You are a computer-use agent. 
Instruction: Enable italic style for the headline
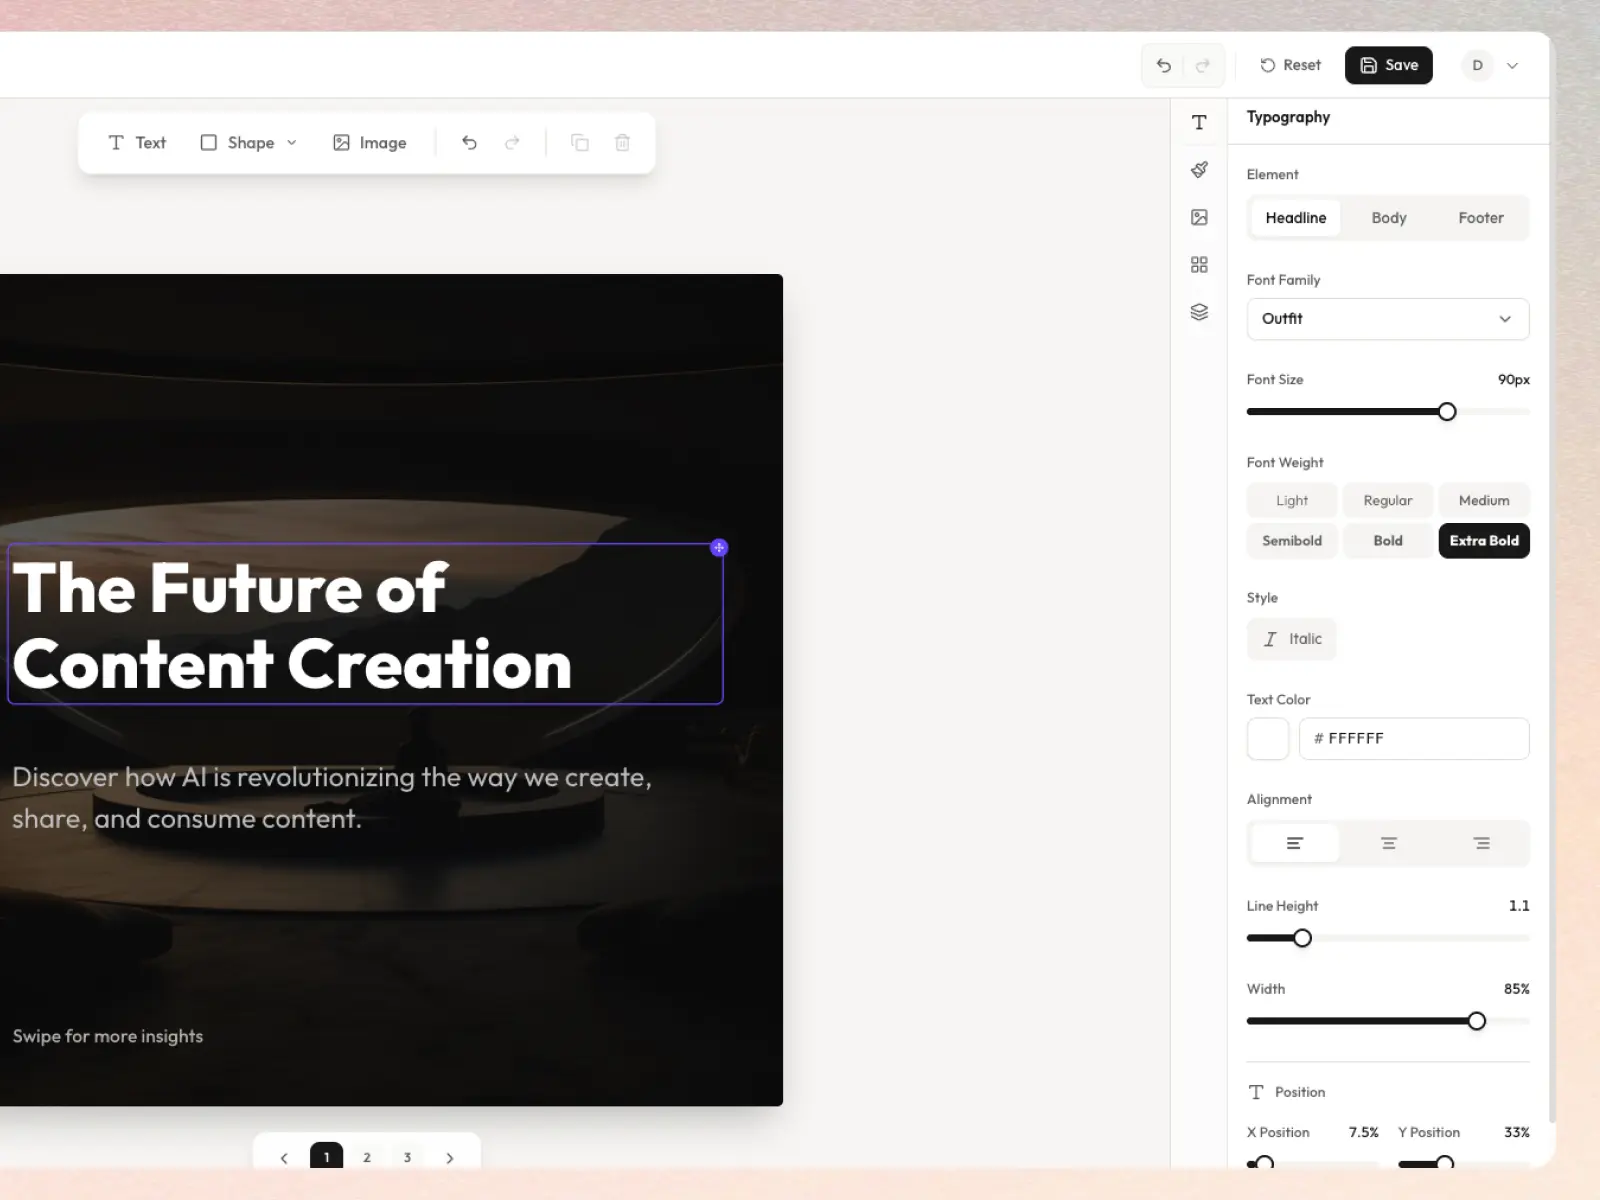[1292, 639]
